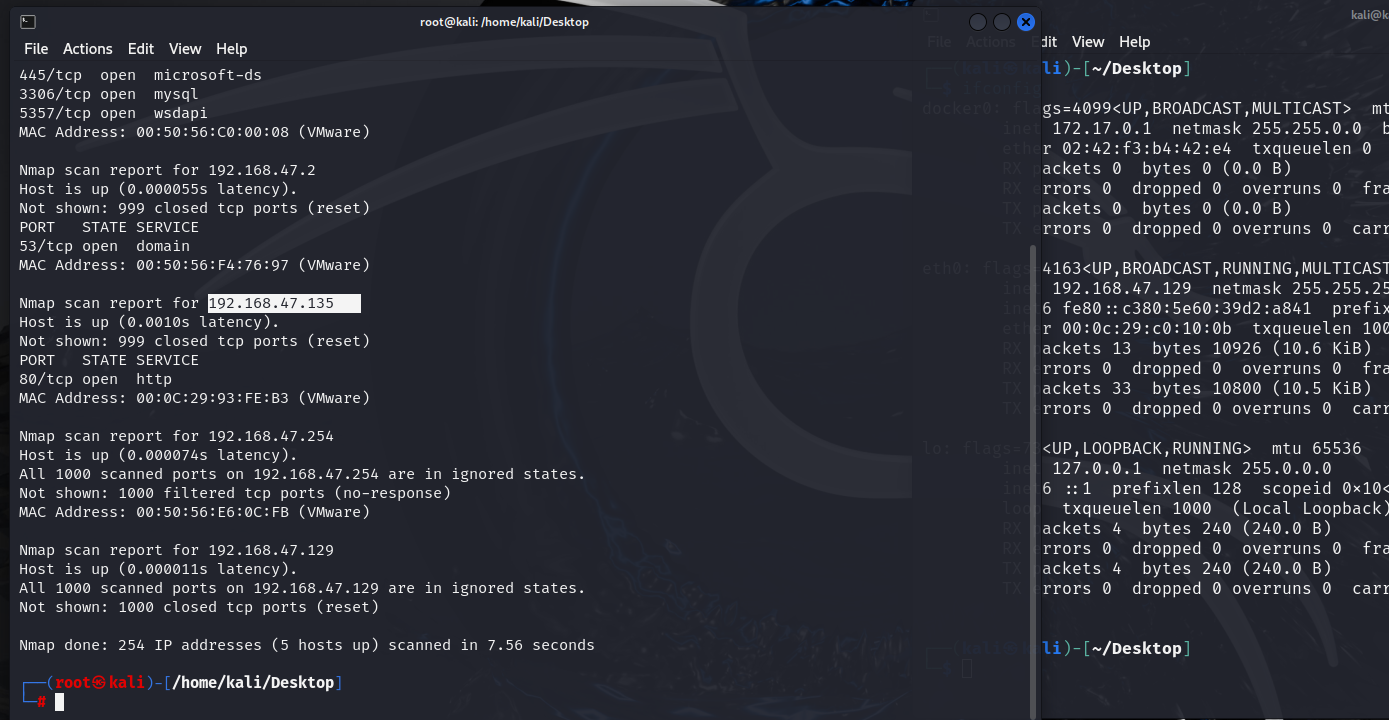The width and height of the screenshot is (1389, 720).
Task: Click 'All 1000 scanned ports on 192.168.47.254' line
Action: 302,474
